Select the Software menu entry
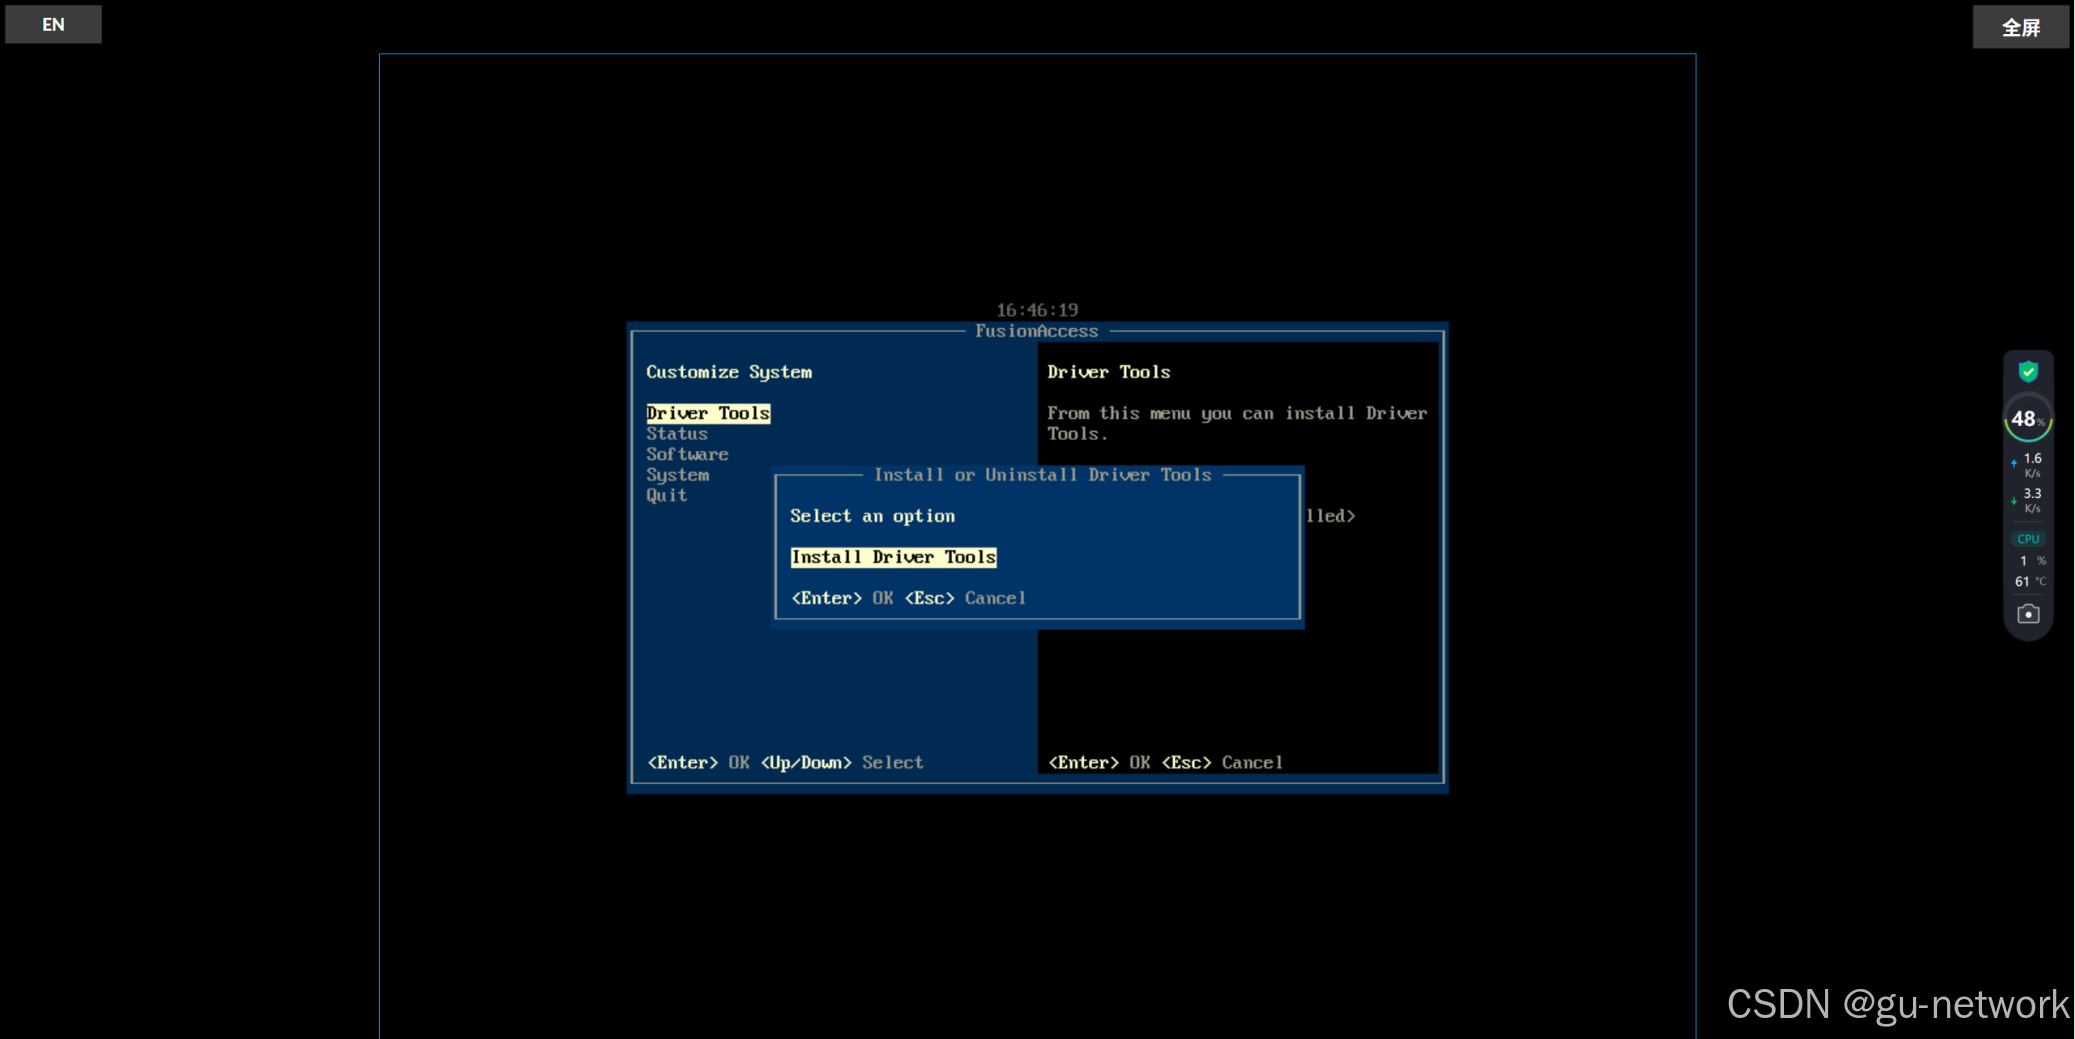Image resolution: width=2075 pixels, height=1039 pixels. 687,454
